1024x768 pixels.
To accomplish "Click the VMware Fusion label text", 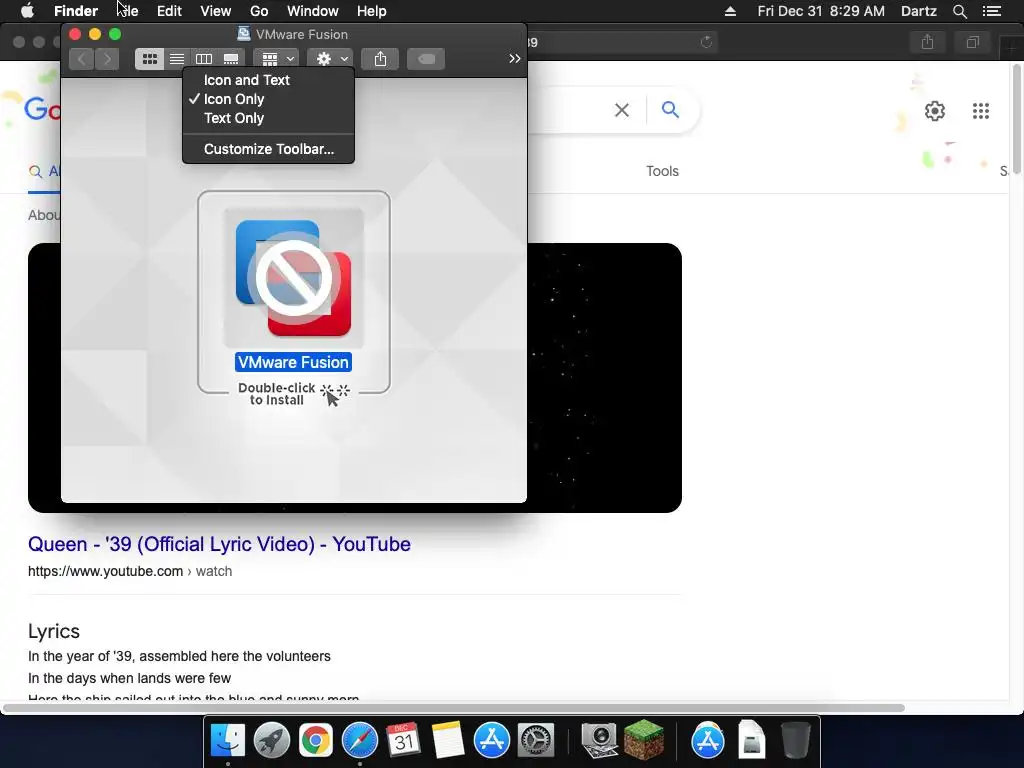I will (293, 362).
